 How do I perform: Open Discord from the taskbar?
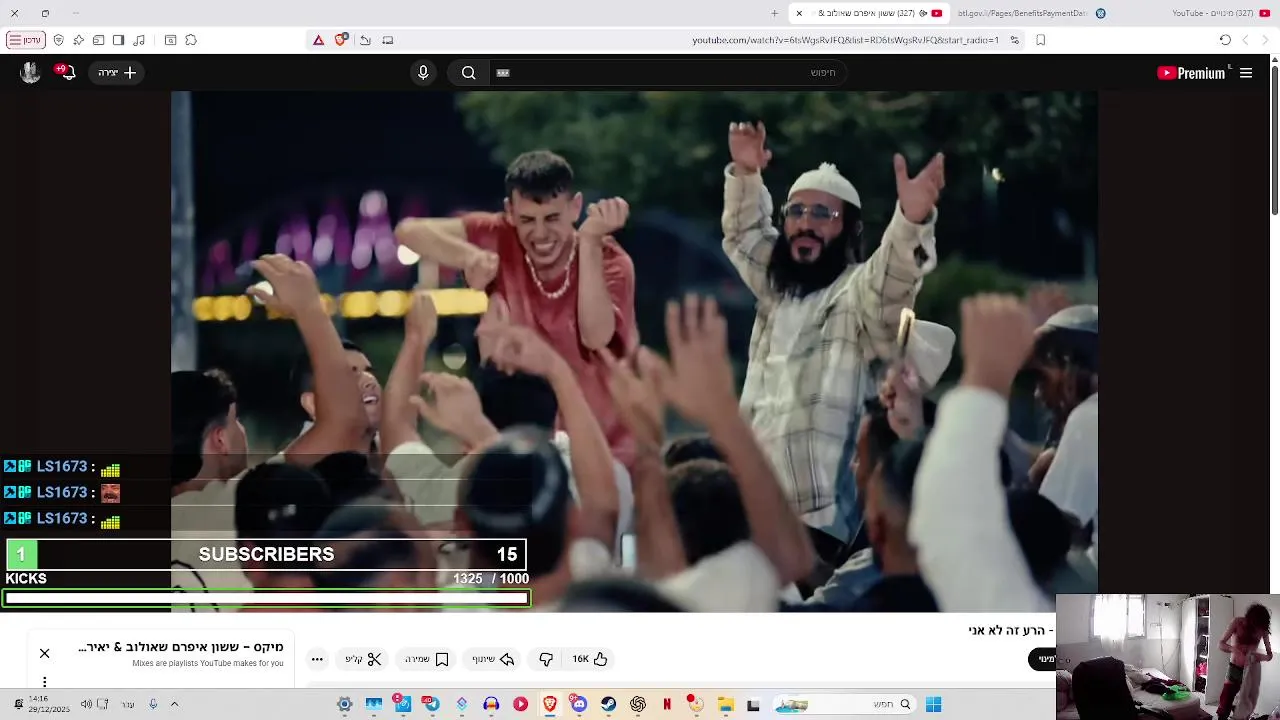(x=578, y=704)
